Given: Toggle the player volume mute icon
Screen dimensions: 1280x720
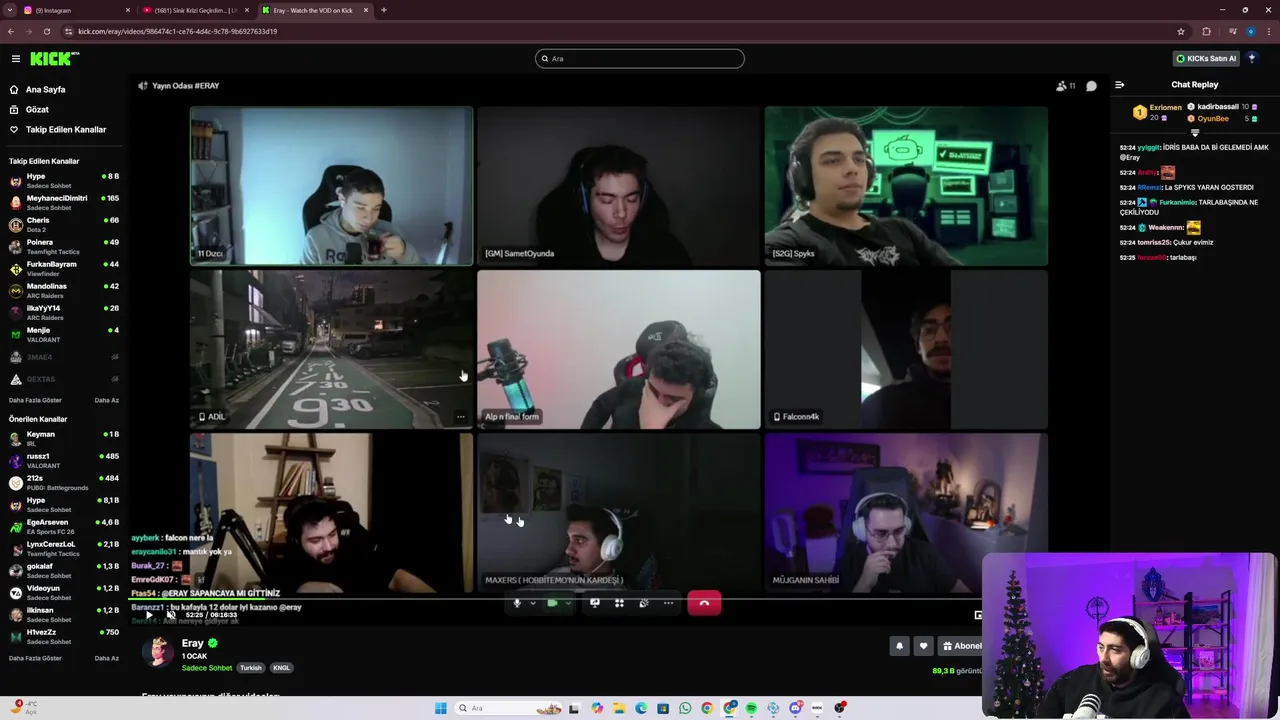Looking at the screenshot, I should click(x=171, y=615).
